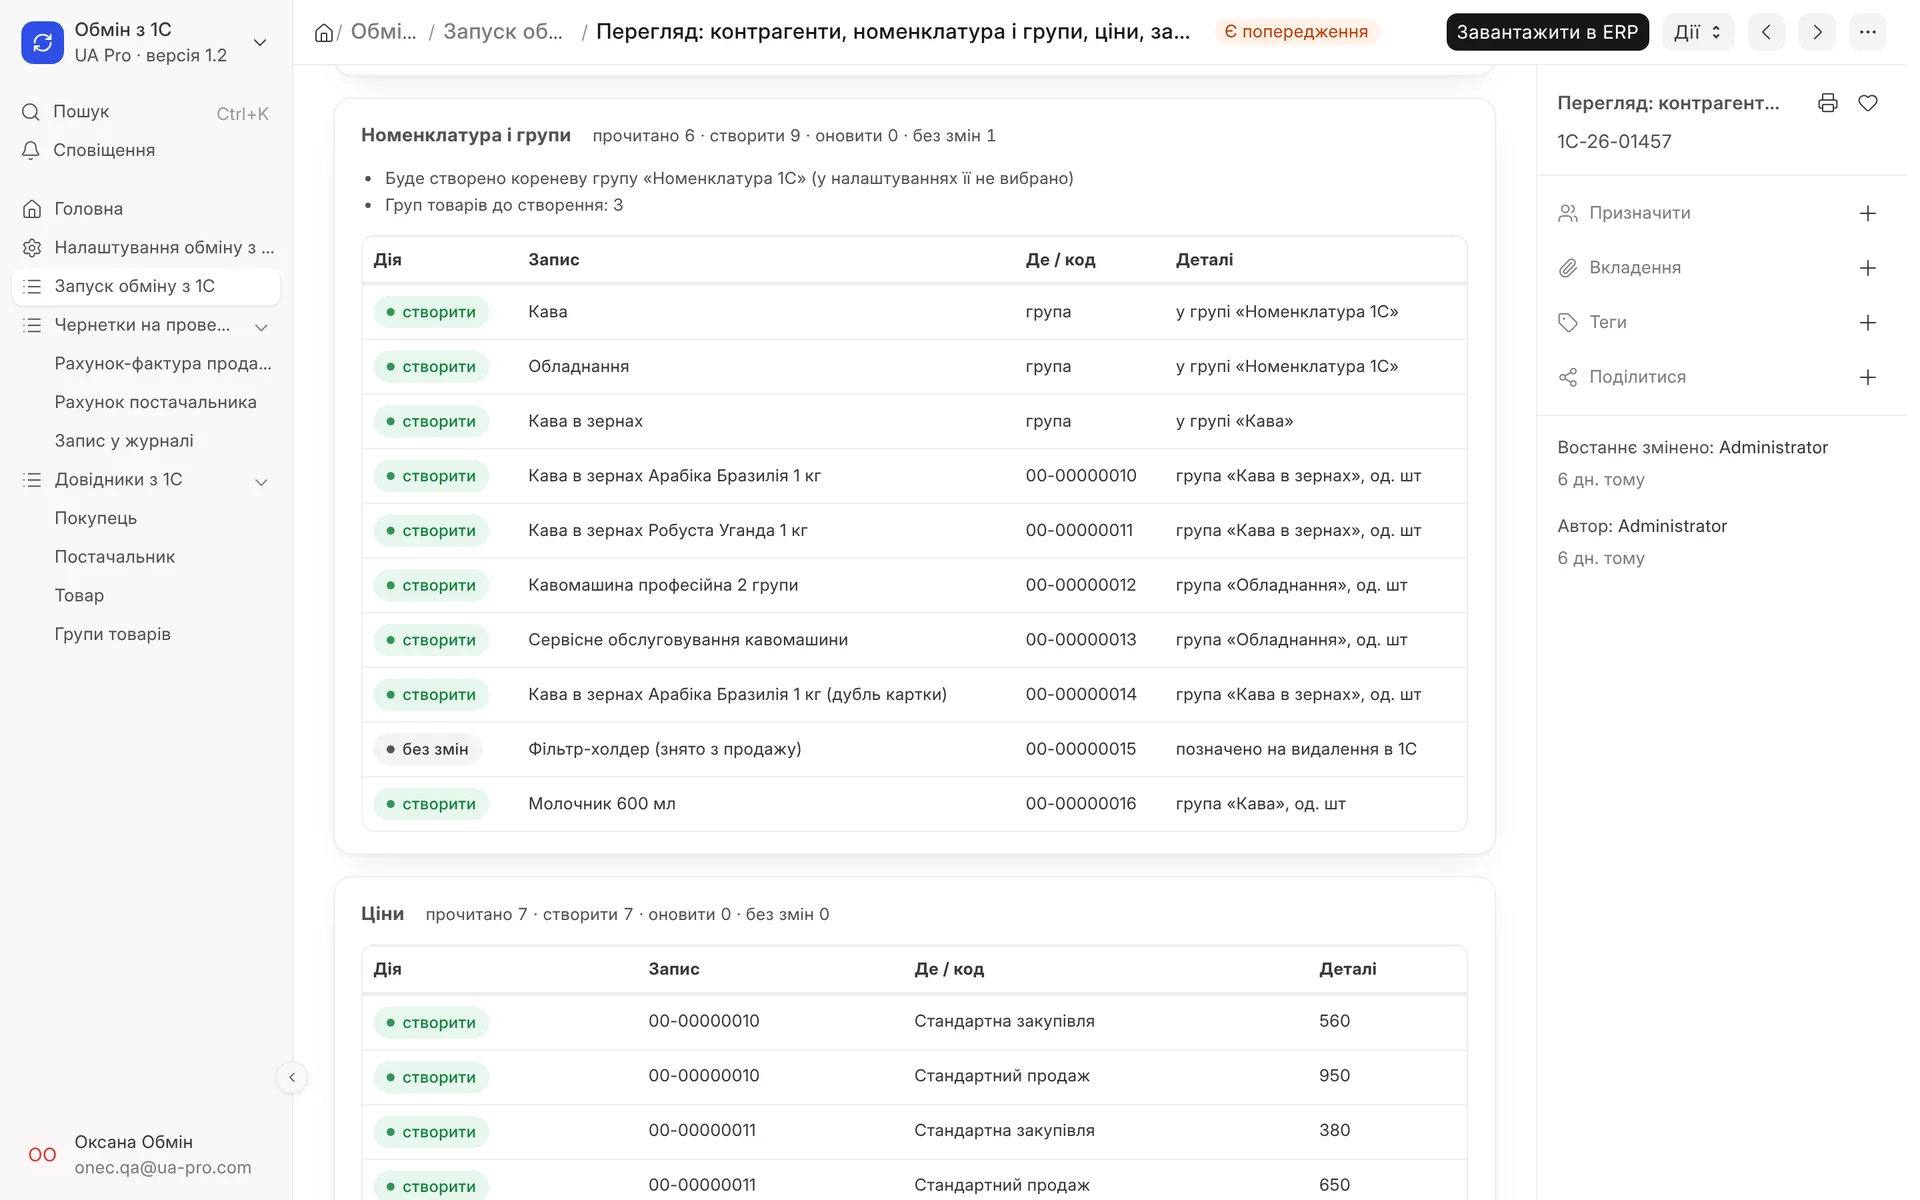The image size is (1920, 1200).
Task: Collapse the Чернетки на прове... section
Action: tap(261, 327)
